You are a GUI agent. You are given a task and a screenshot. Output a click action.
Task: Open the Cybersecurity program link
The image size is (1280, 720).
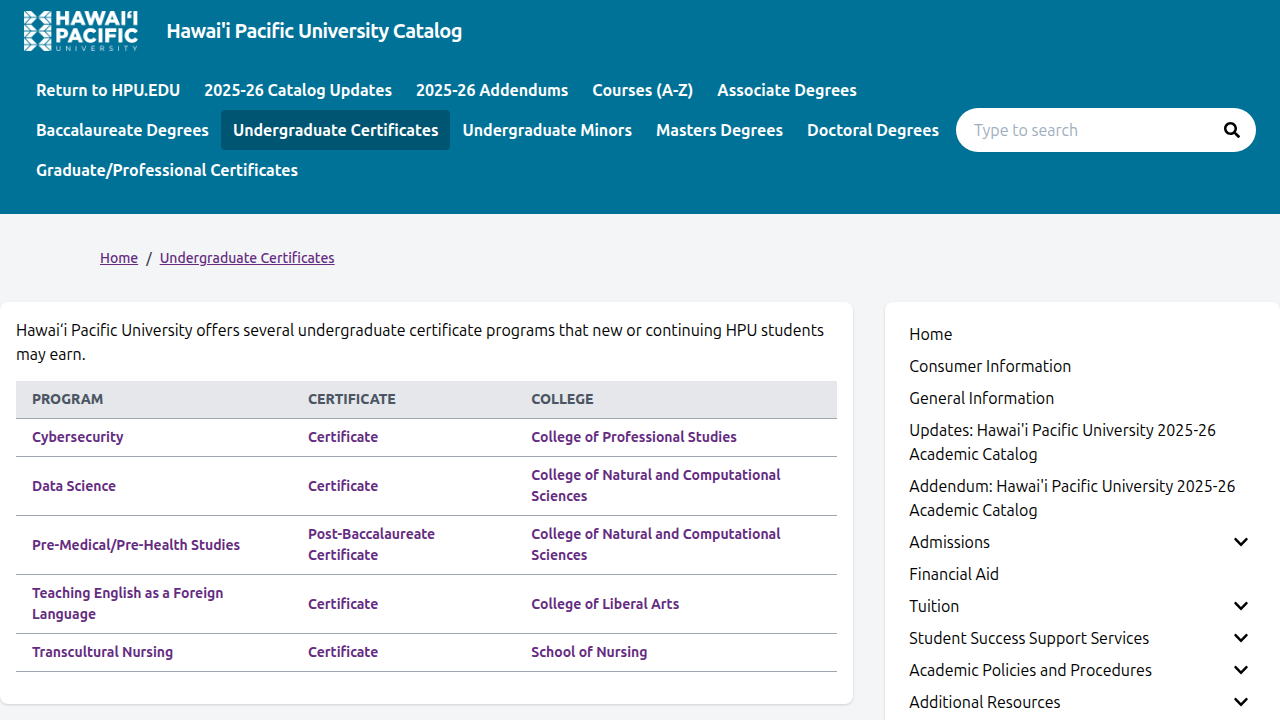tap(78, 437)
